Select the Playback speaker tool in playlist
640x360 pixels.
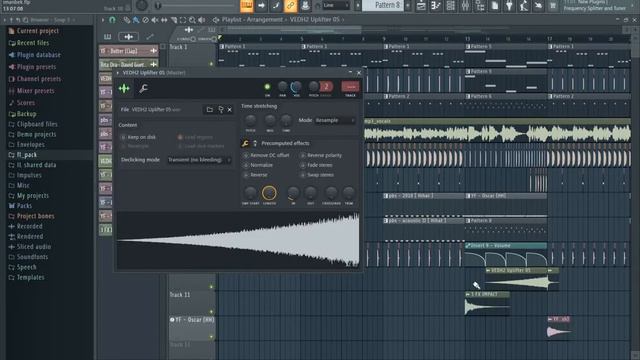click(x=202, y=20)
